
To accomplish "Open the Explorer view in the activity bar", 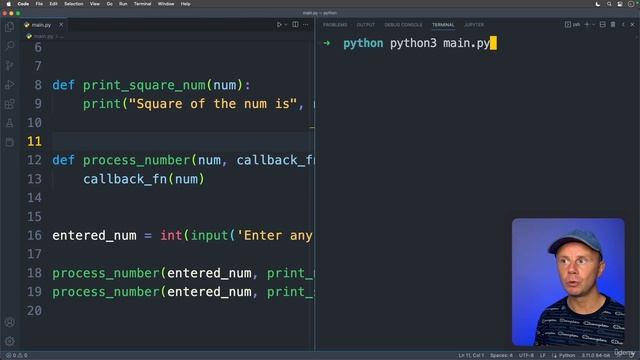I will pyautogui.click(x=10, y=27).
